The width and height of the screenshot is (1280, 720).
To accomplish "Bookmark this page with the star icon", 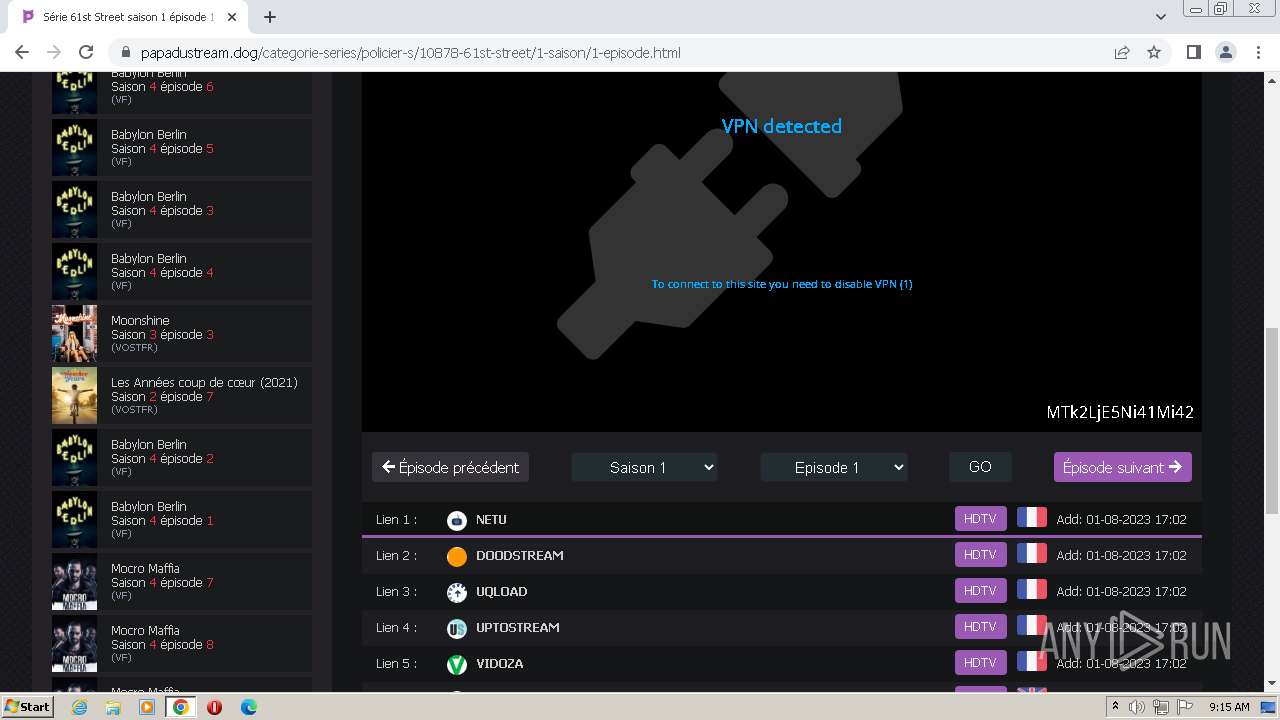I will [x=1154, y=52].
